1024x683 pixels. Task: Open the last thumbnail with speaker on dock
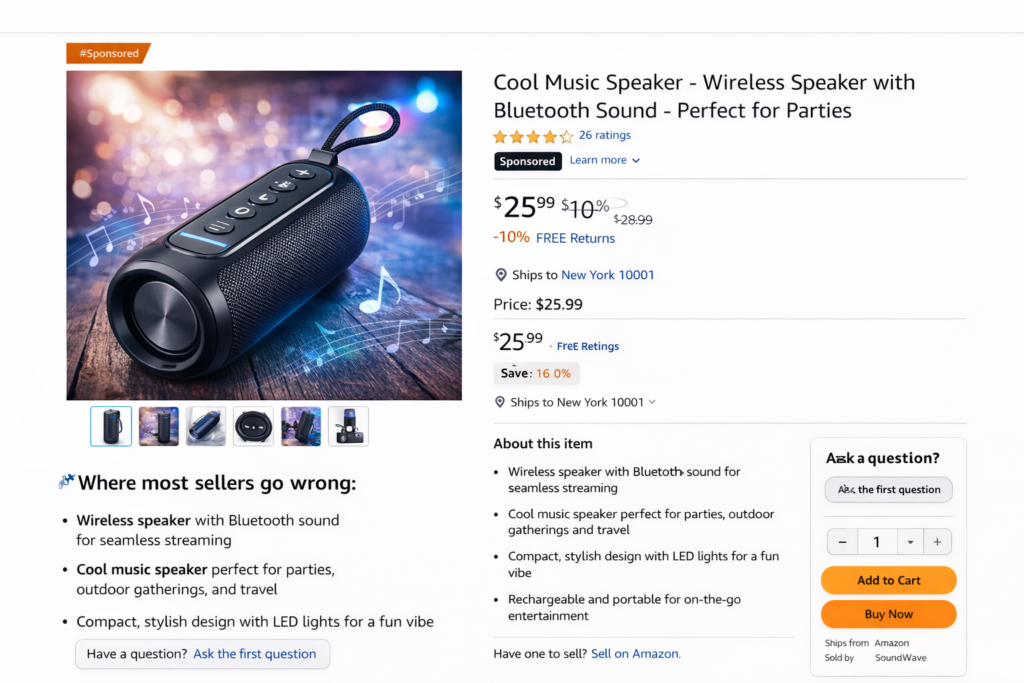[x=348, y=426]
